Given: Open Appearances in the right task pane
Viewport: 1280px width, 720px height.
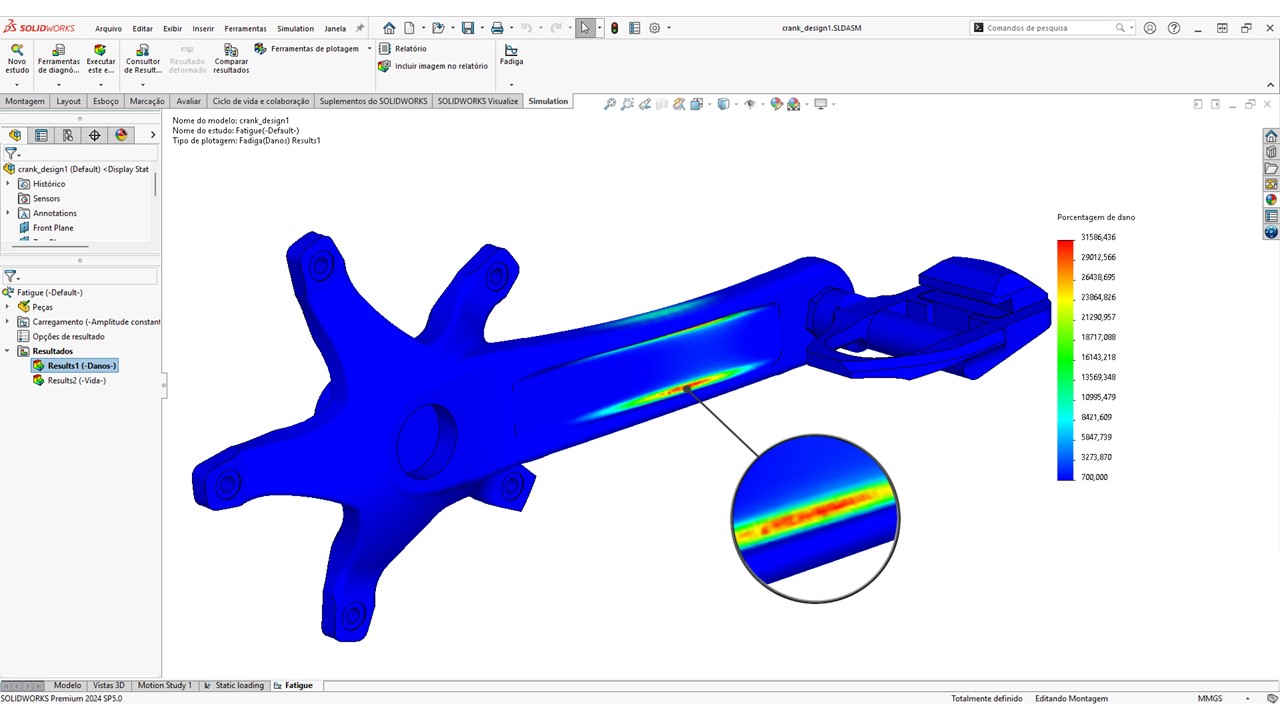Looking at the screenshot, I should pyautogui.click(x=1271, y=200).
